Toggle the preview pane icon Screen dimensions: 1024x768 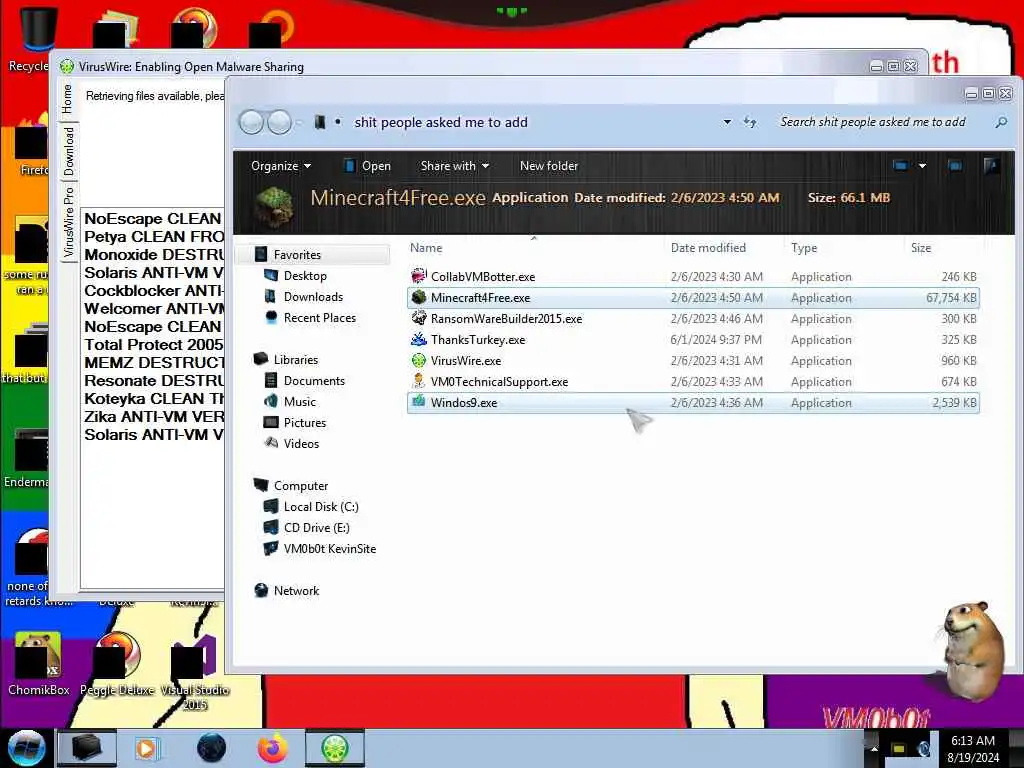pyautogui.click(x=955, y=166)
